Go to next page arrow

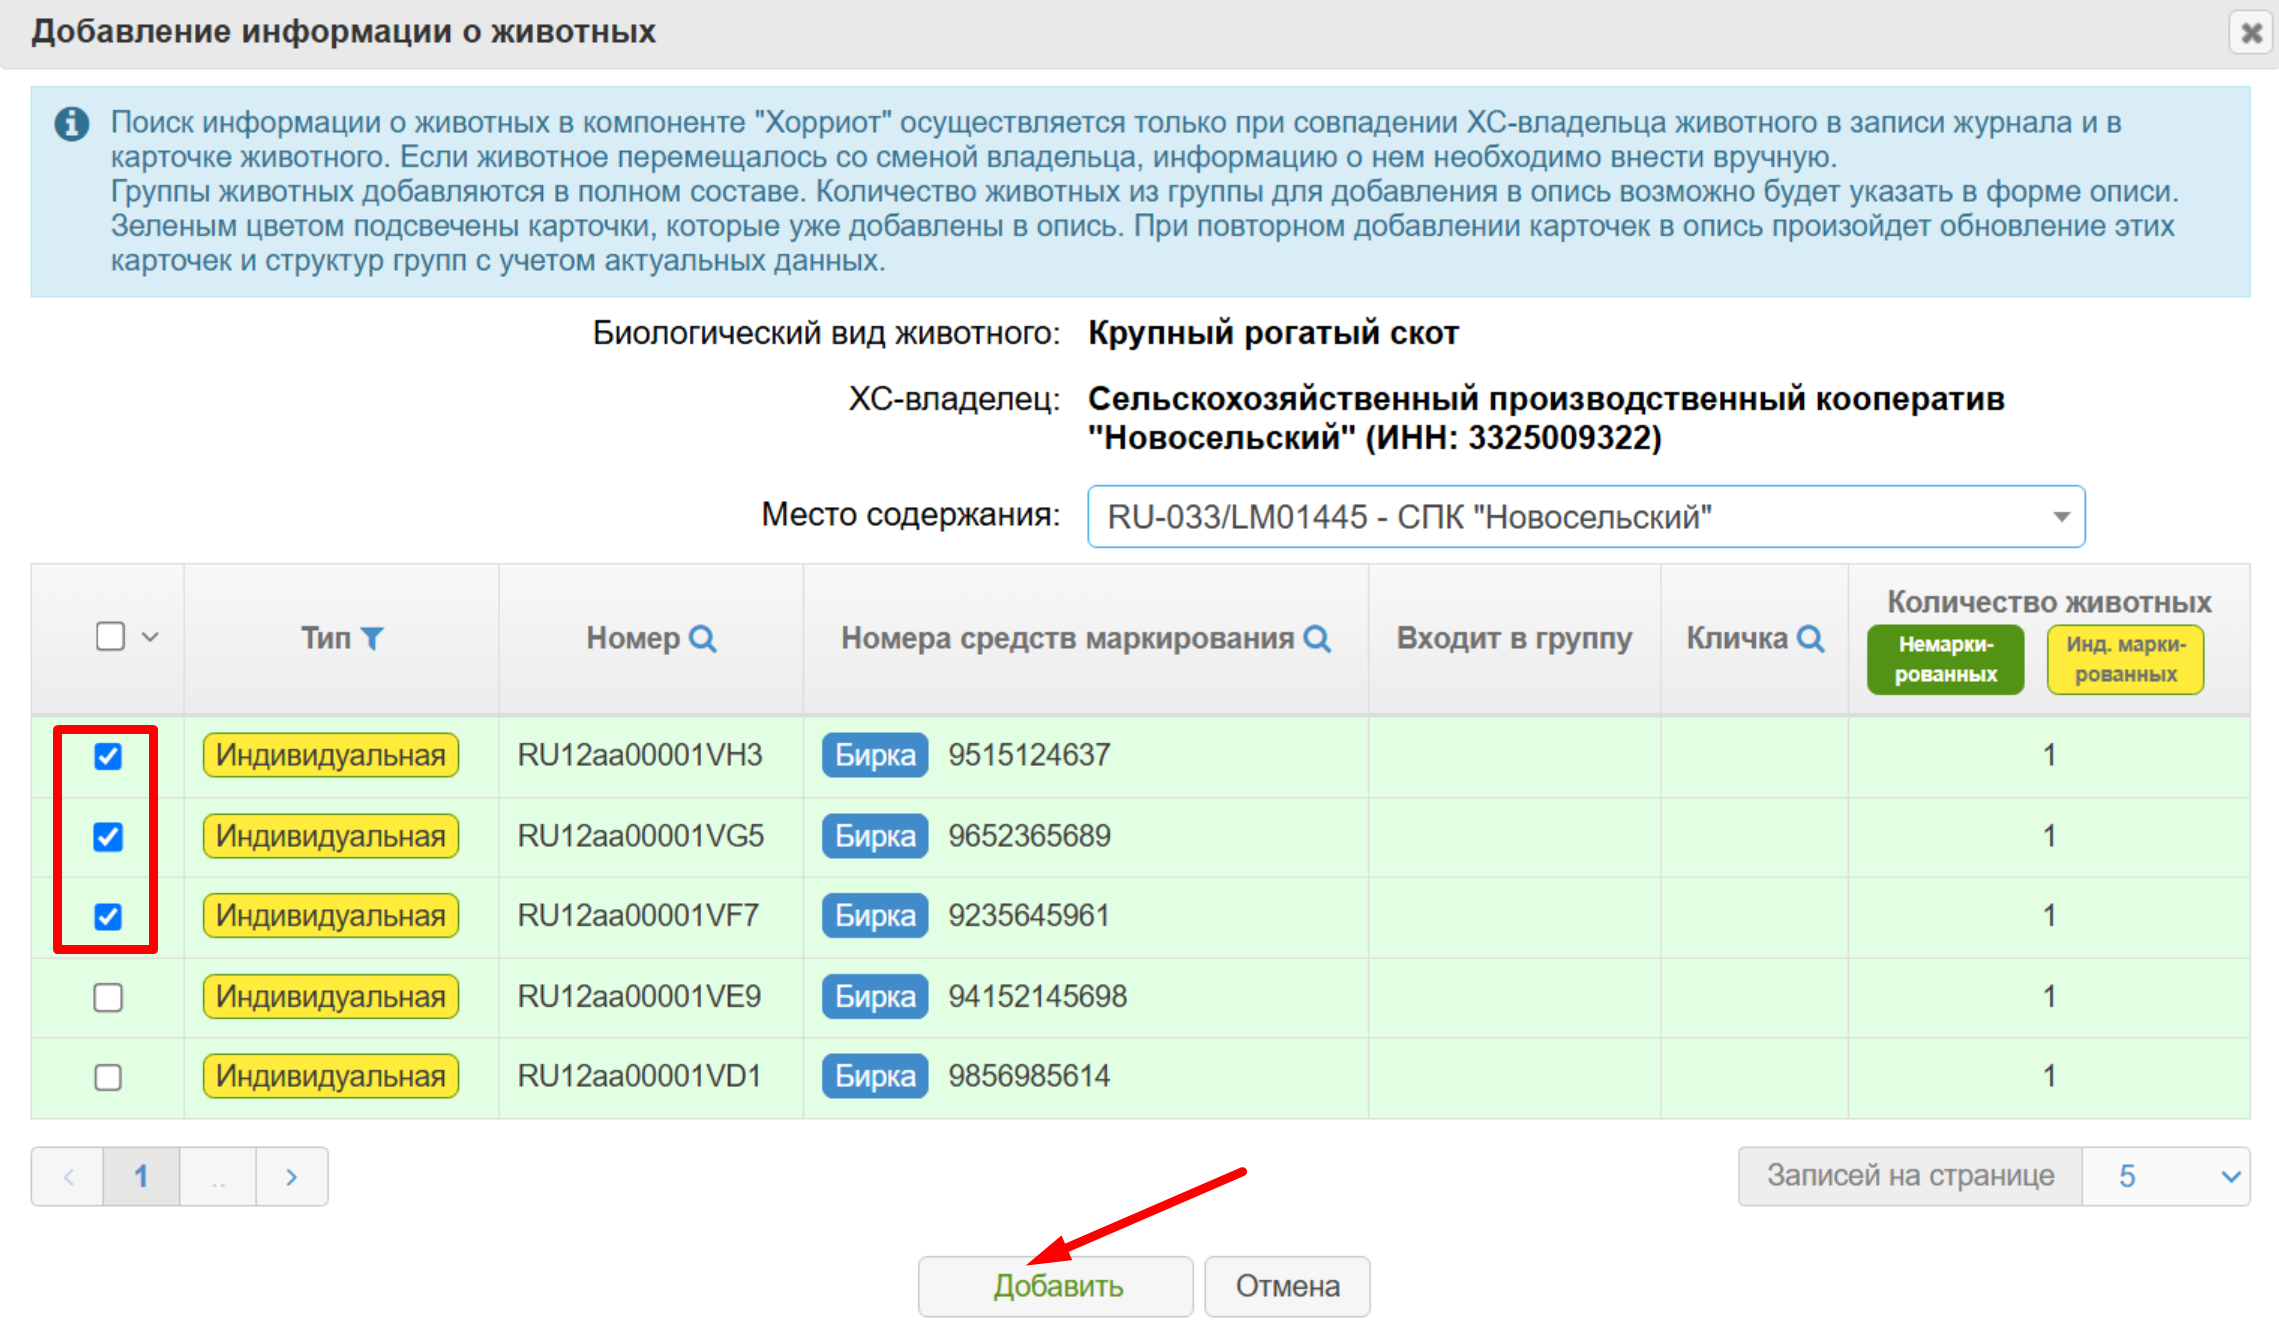pyautogui.click(x=291, y=1176)
